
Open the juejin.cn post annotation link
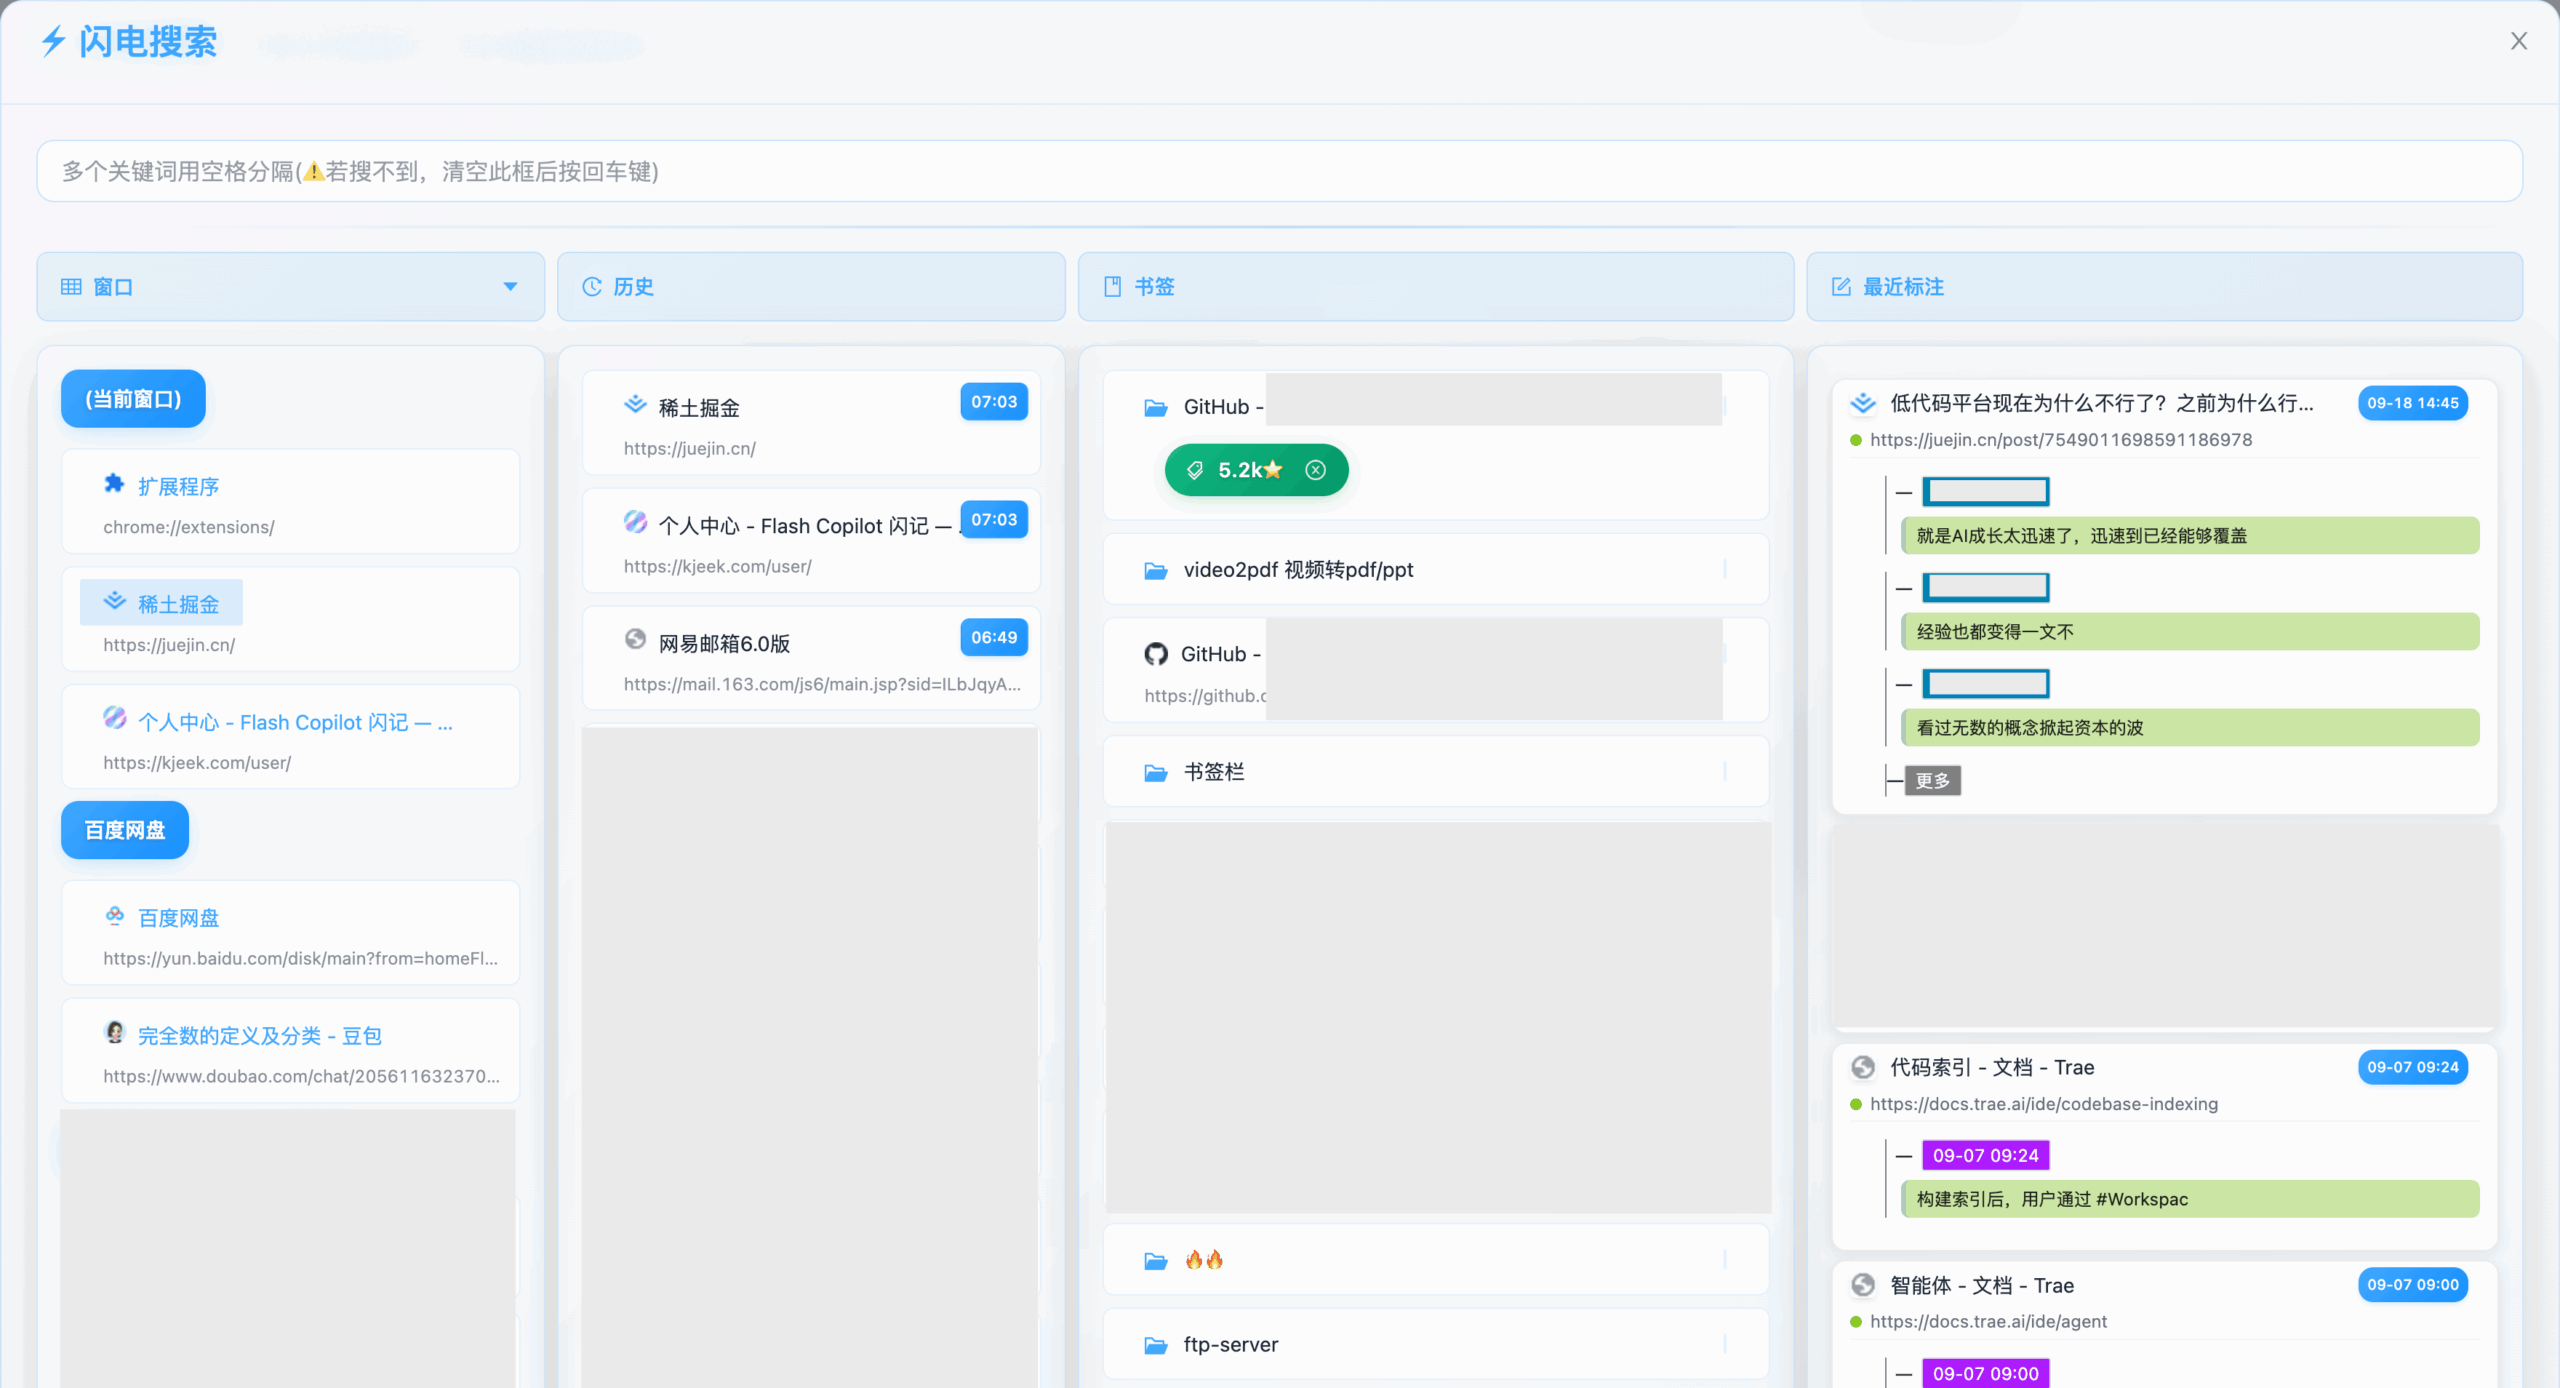click(2060, 440)
